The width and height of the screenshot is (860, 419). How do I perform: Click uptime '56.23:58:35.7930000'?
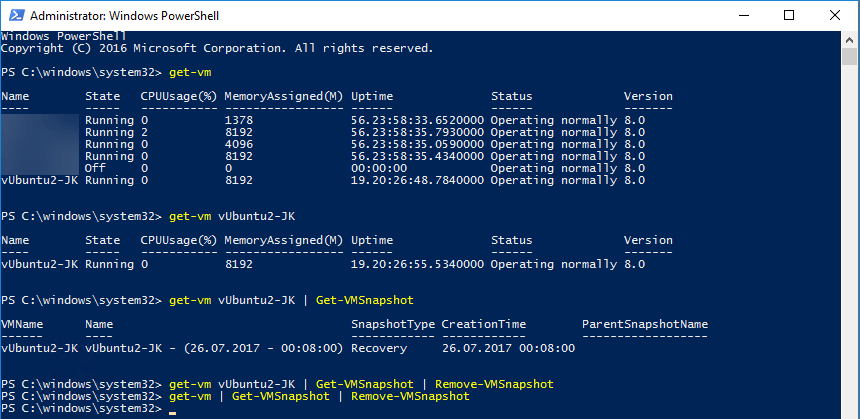tap(417, 132)
